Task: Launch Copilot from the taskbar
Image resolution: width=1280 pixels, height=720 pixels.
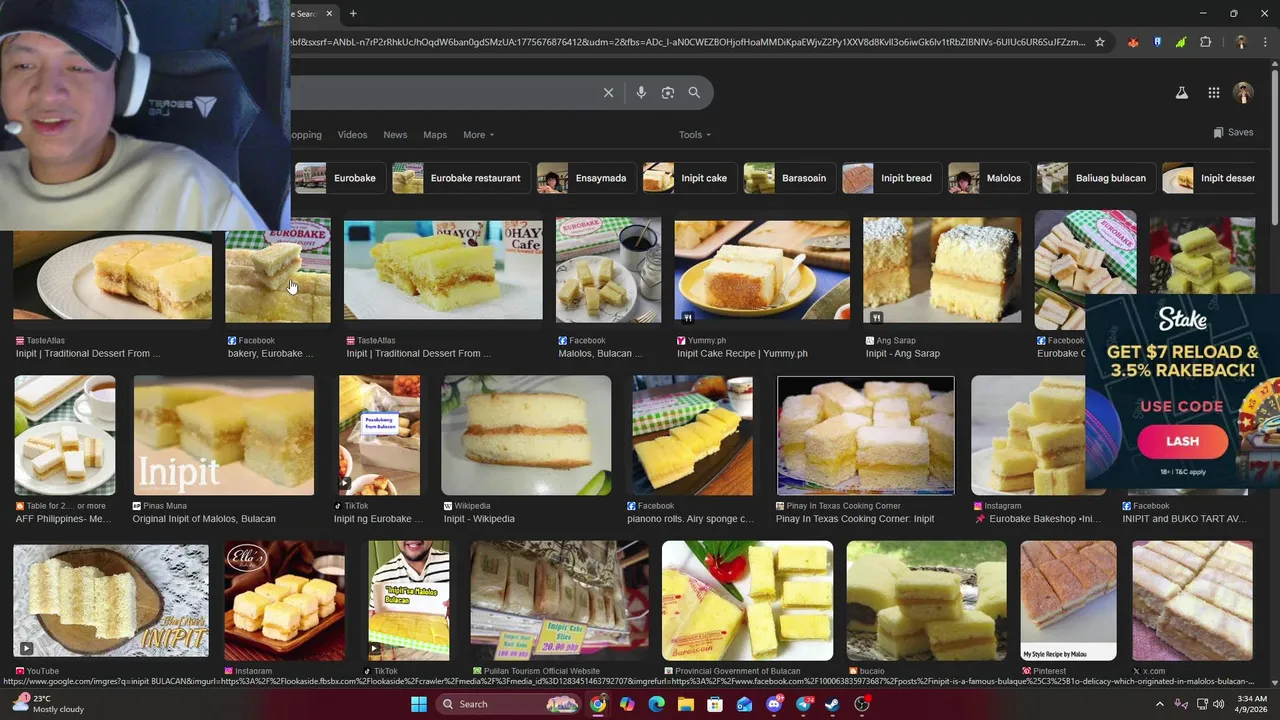Action: (627, 704)
